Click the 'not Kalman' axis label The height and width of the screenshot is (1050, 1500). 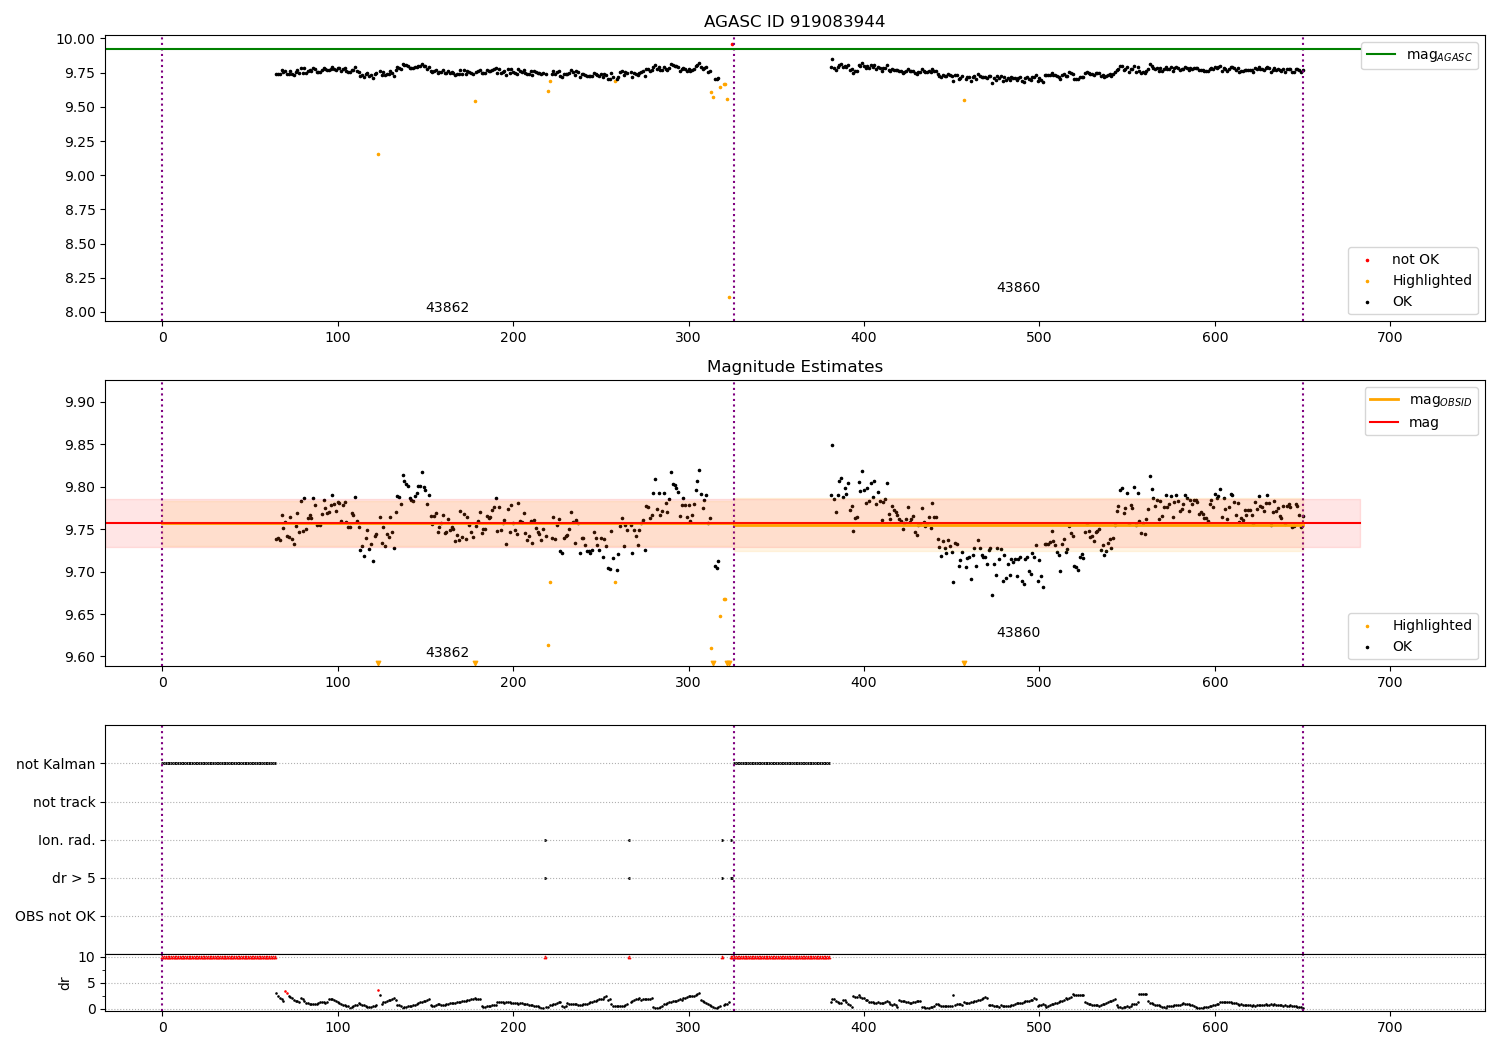point(56,764)
